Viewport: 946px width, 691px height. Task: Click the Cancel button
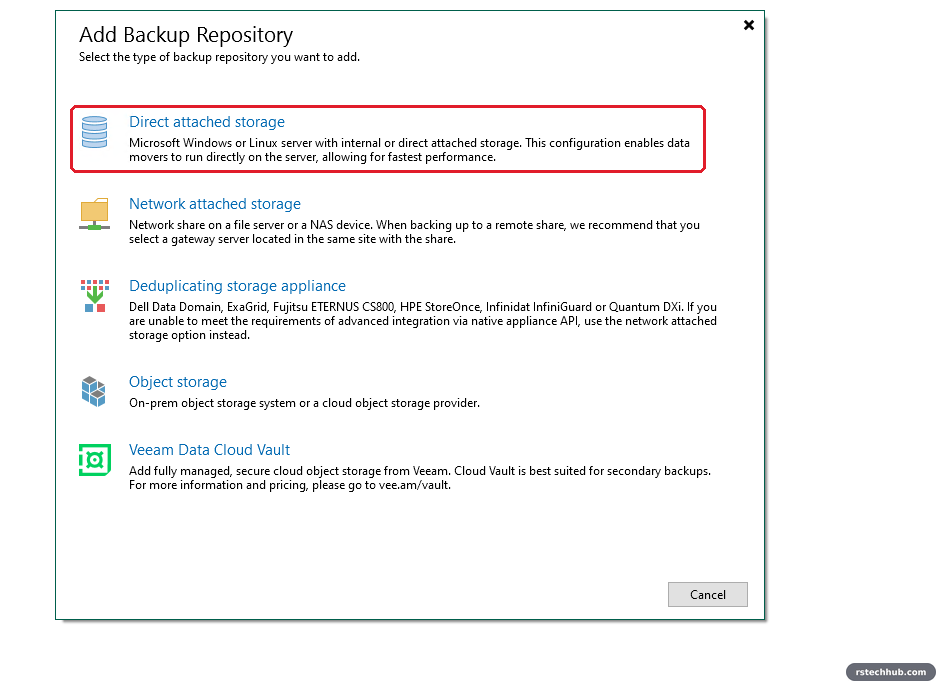point(708,594)
